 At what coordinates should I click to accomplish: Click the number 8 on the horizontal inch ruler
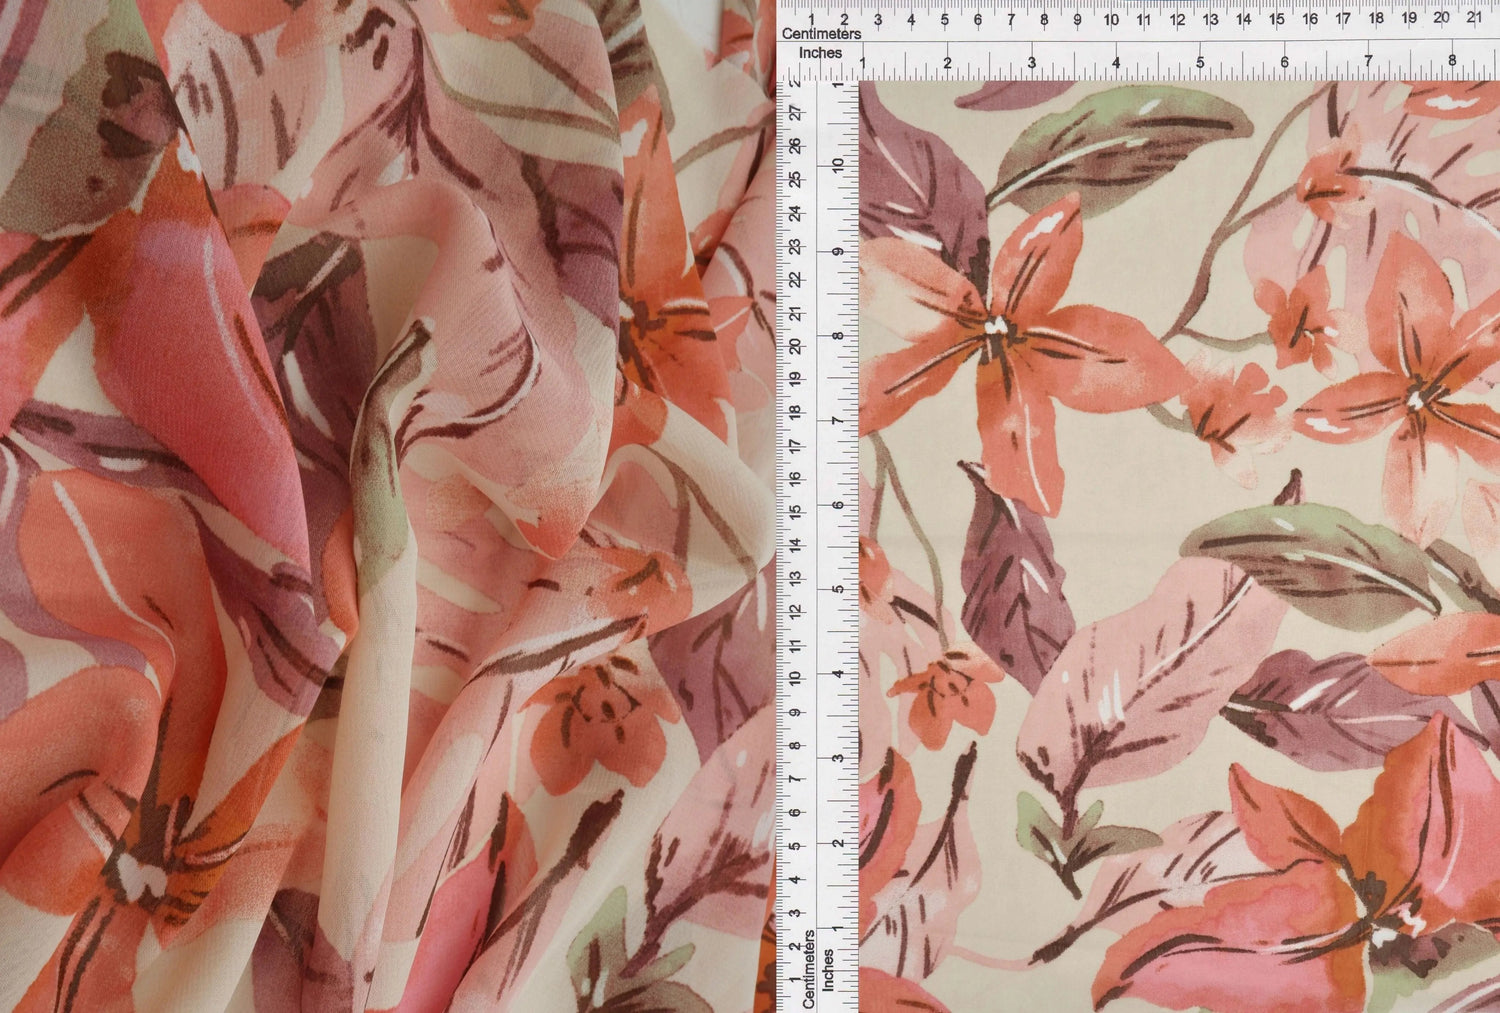pyautogui.click(x=1452, y=62)
